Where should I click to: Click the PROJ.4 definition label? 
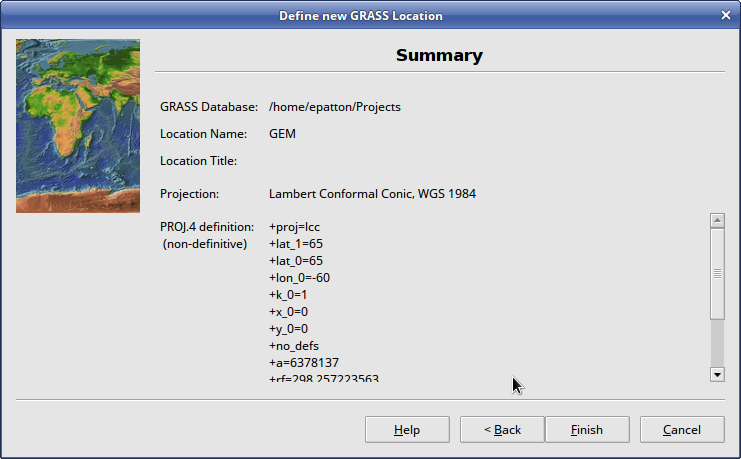coord(207,227)
